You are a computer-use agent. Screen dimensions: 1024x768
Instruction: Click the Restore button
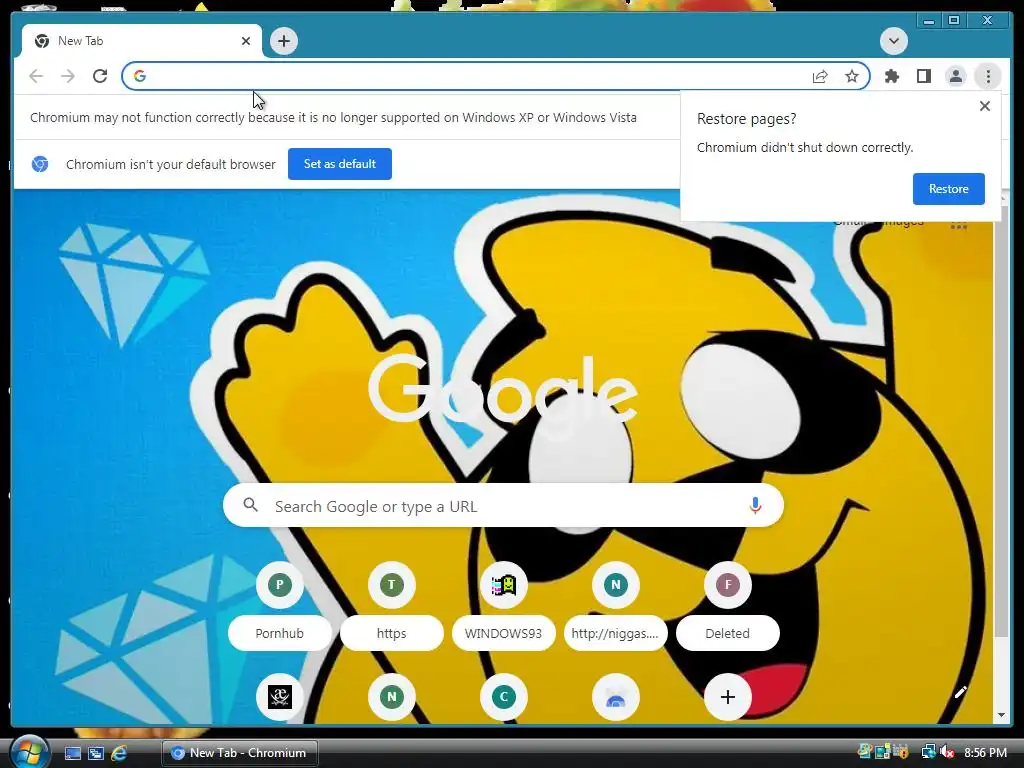(948, 189)
